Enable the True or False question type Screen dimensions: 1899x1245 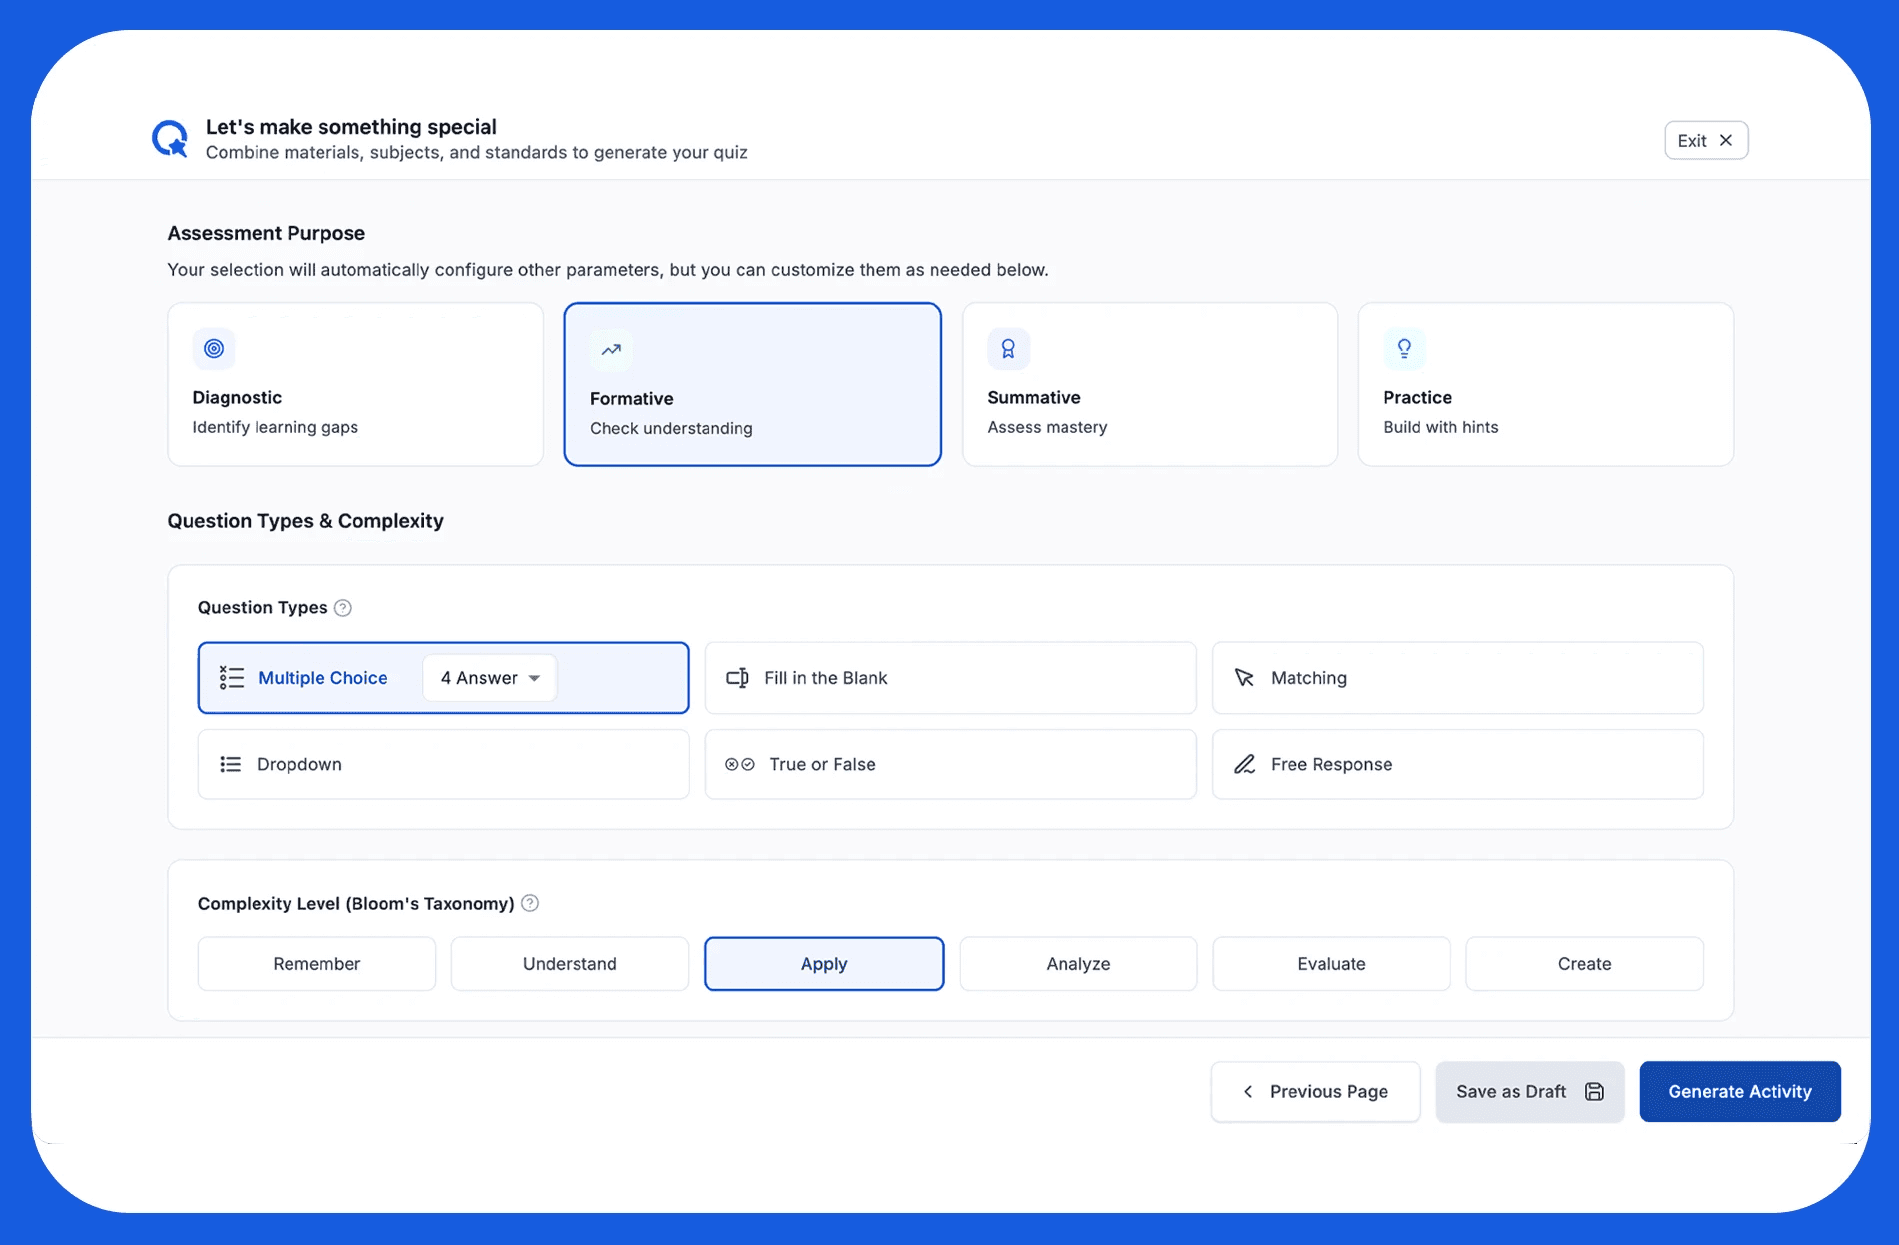[951, 764]
